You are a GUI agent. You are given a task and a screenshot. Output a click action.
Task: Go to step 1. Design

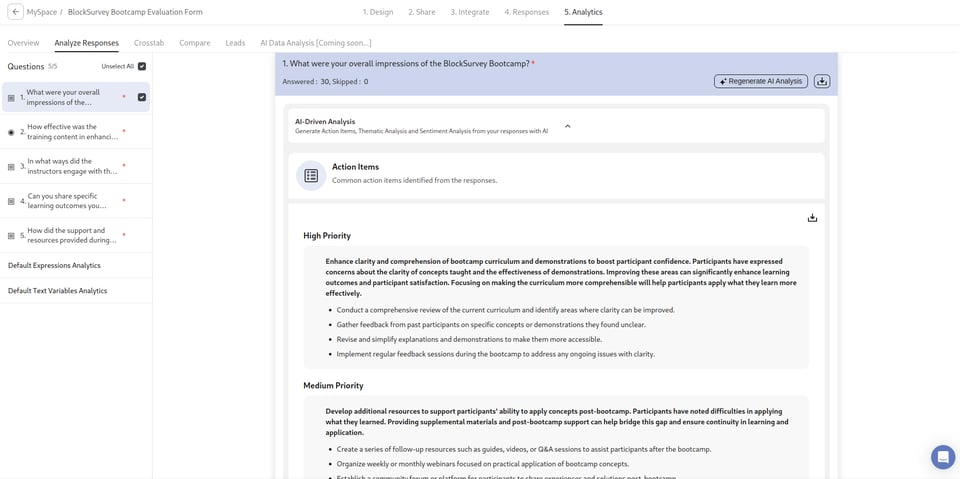point(378,12)
